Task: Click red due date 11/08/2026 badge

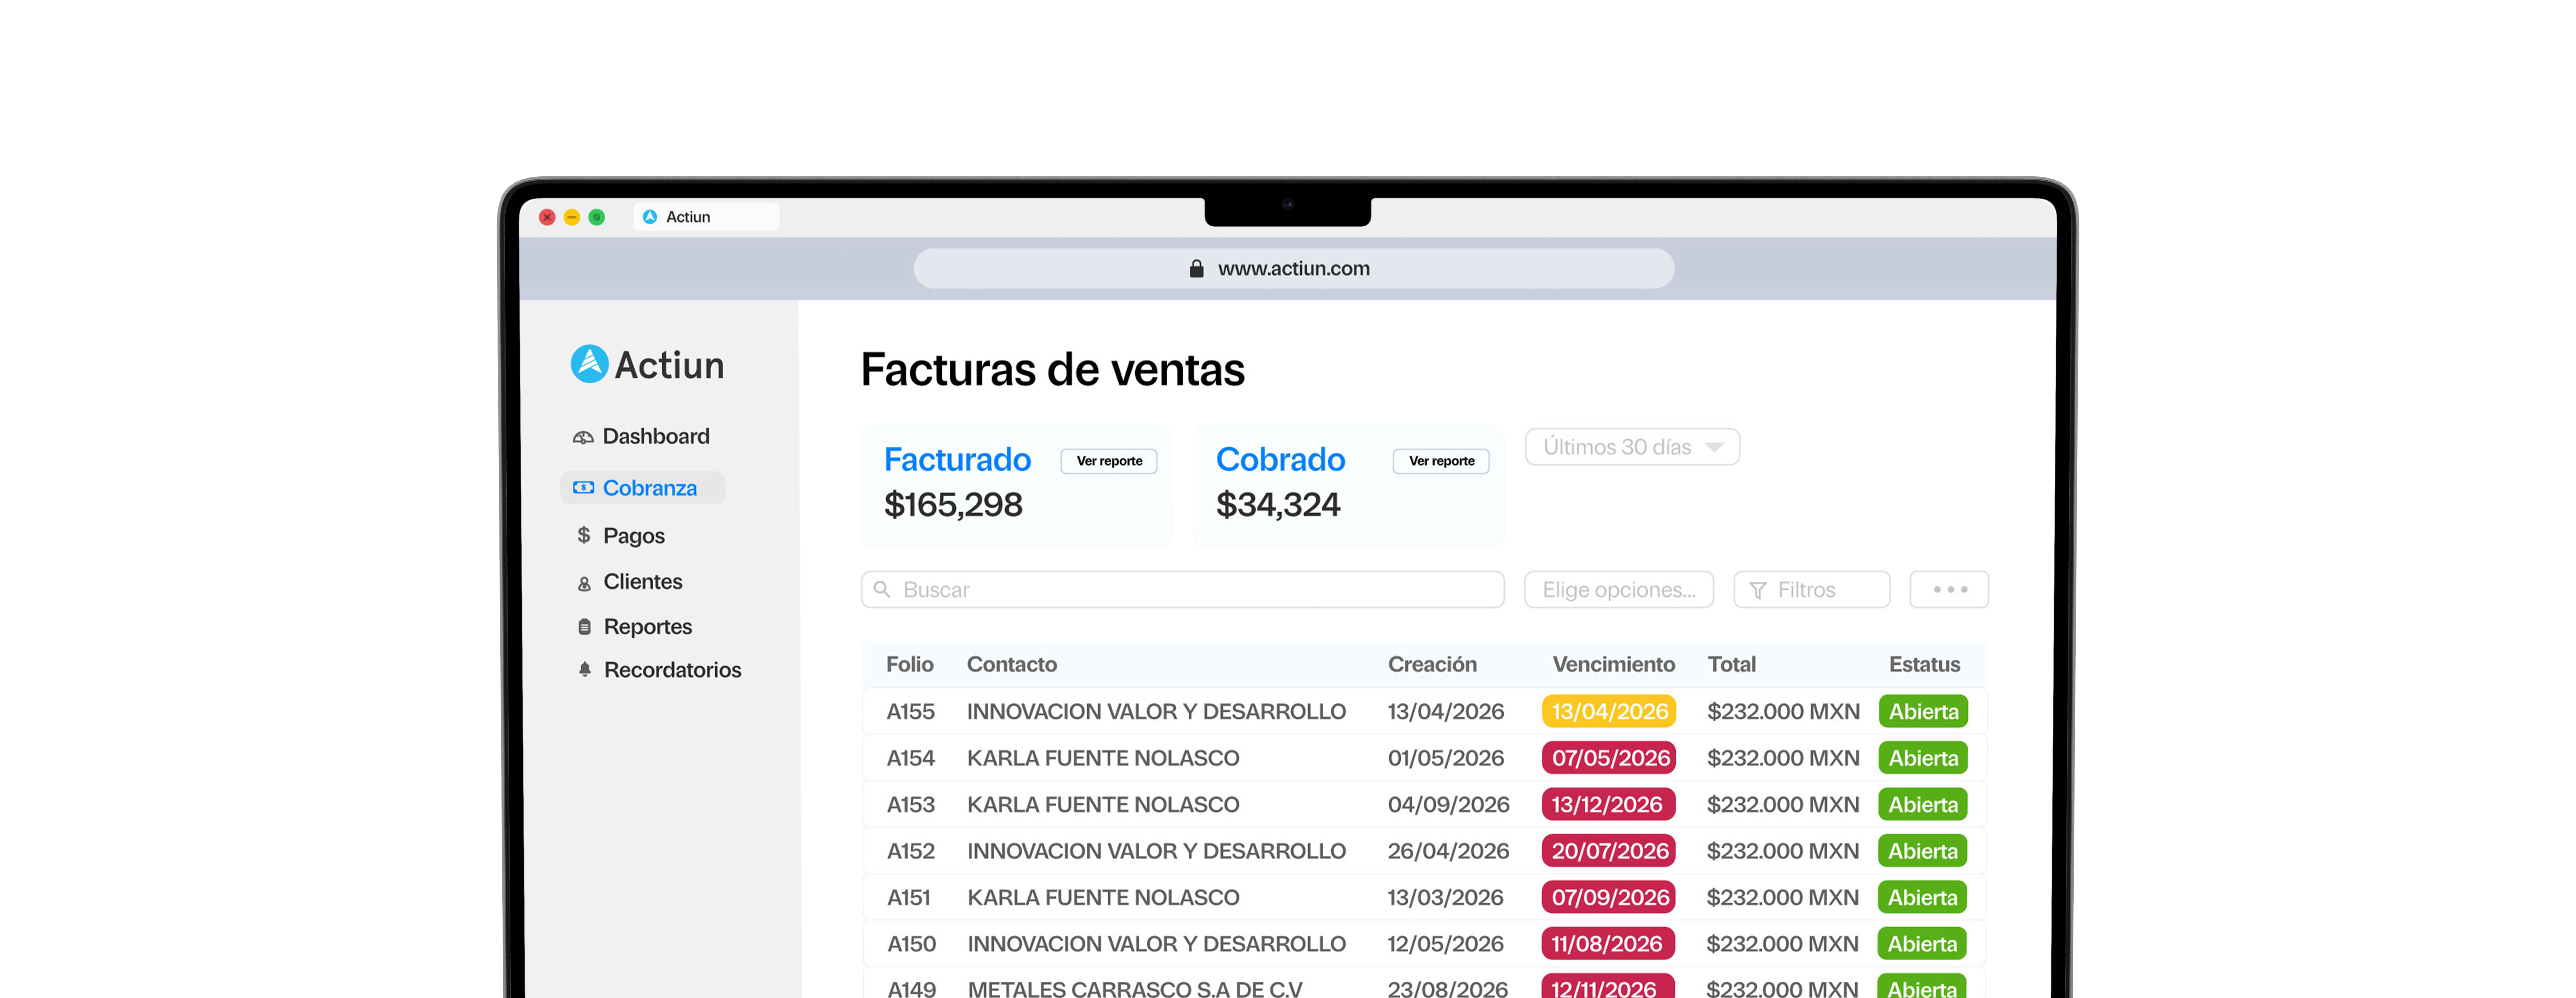Action: pyautogui.click(x=1608, y=944)
